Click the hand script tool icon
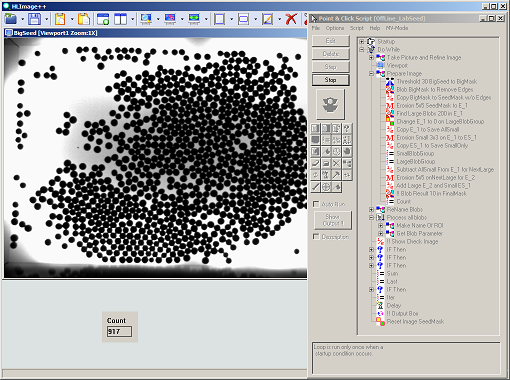Screen dimensions: 510x380 347,152
